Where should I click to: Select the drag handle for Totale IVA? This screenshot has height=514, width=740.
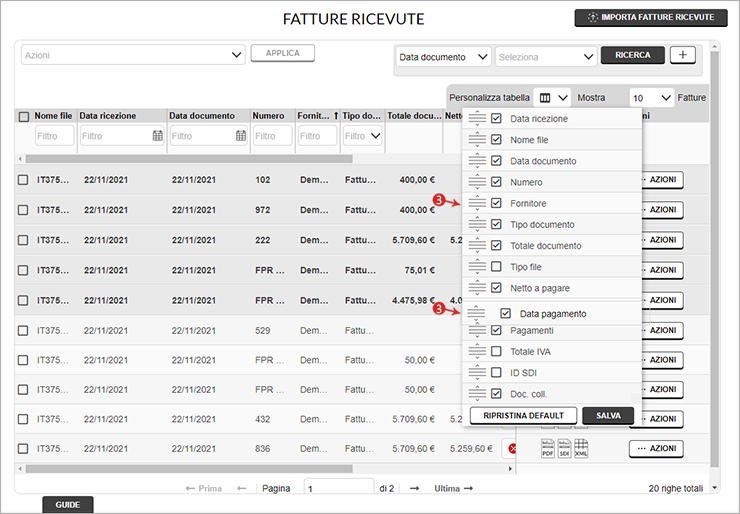pyautogui.click(x=477, y=352)
